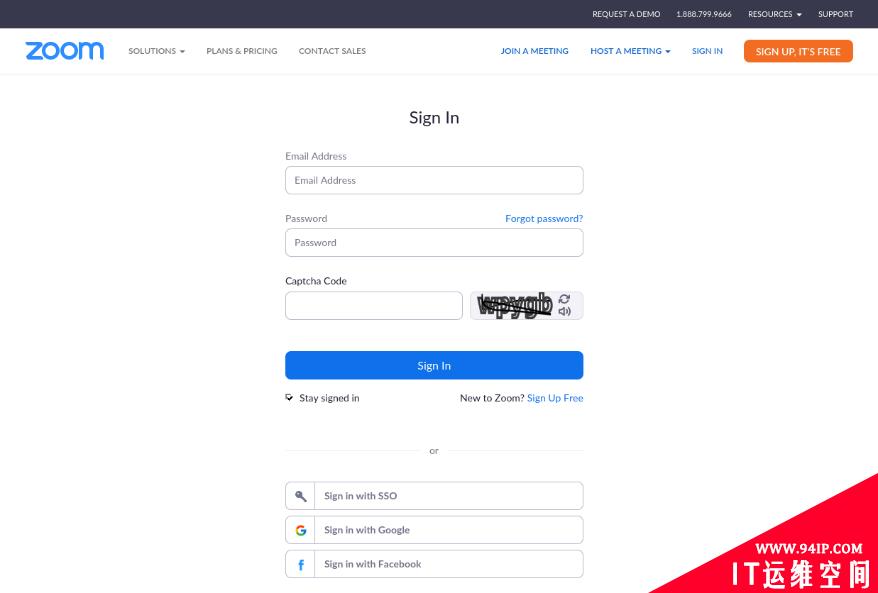Go to Join a Meeting
Viewport: 878px width, 593px height.
[x=534, y=51]
